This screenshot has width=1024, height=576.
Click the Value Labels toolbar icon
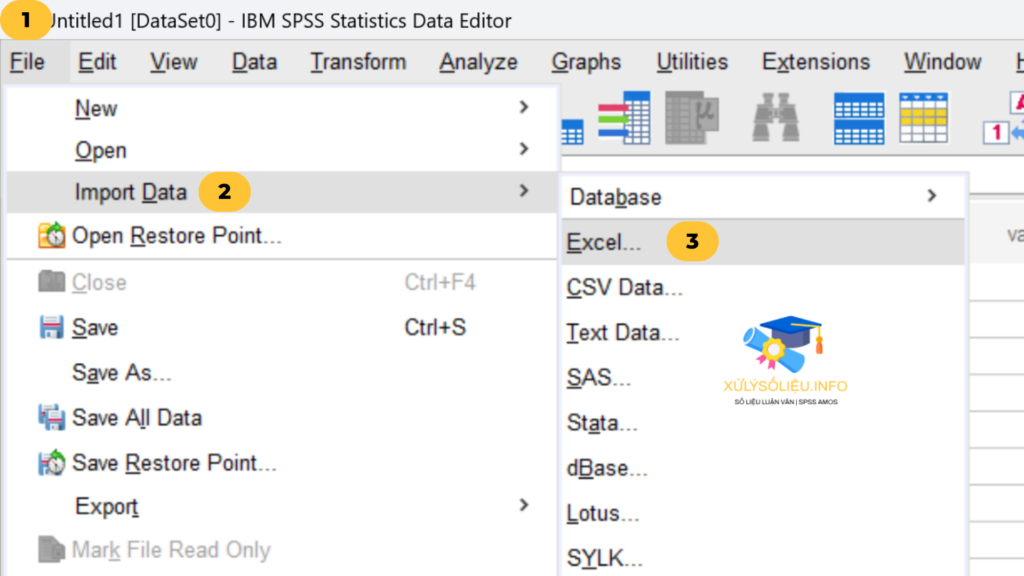tap(1004, 119)
